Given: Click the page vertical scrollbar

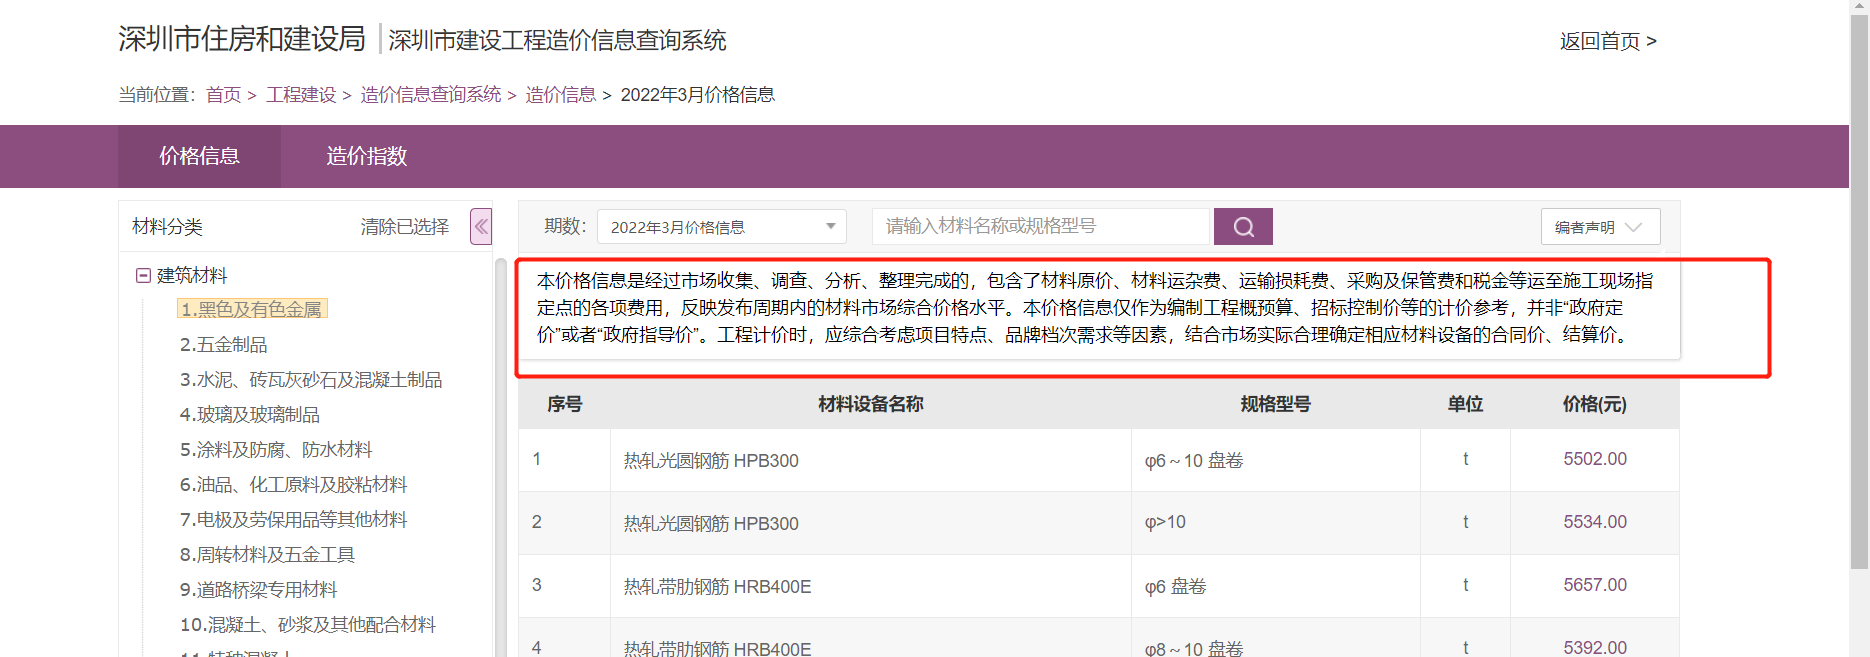Looking at the screenshot, I should click(x=1859, y=290).
